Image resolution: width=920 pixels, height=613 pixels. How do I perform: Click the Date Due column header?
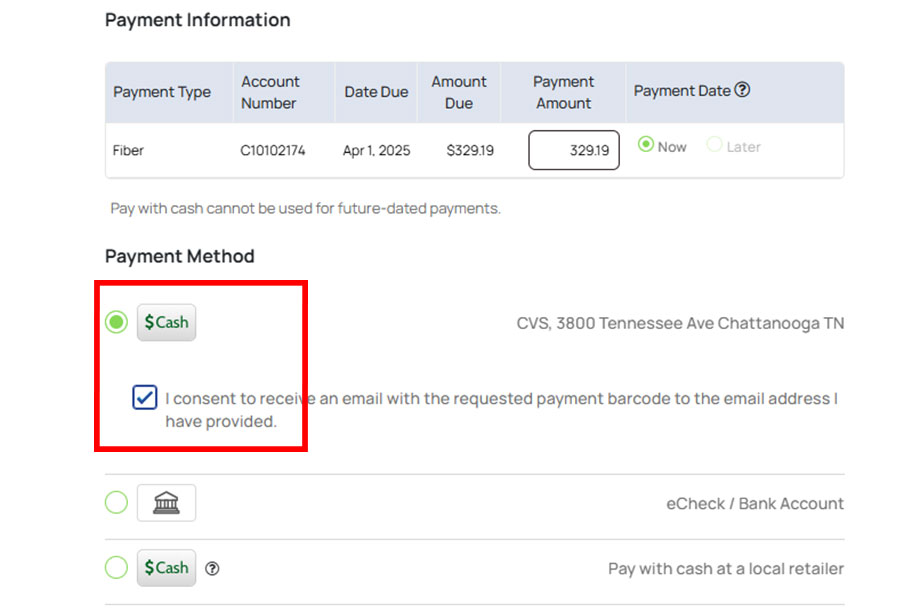tap(376, 92)
